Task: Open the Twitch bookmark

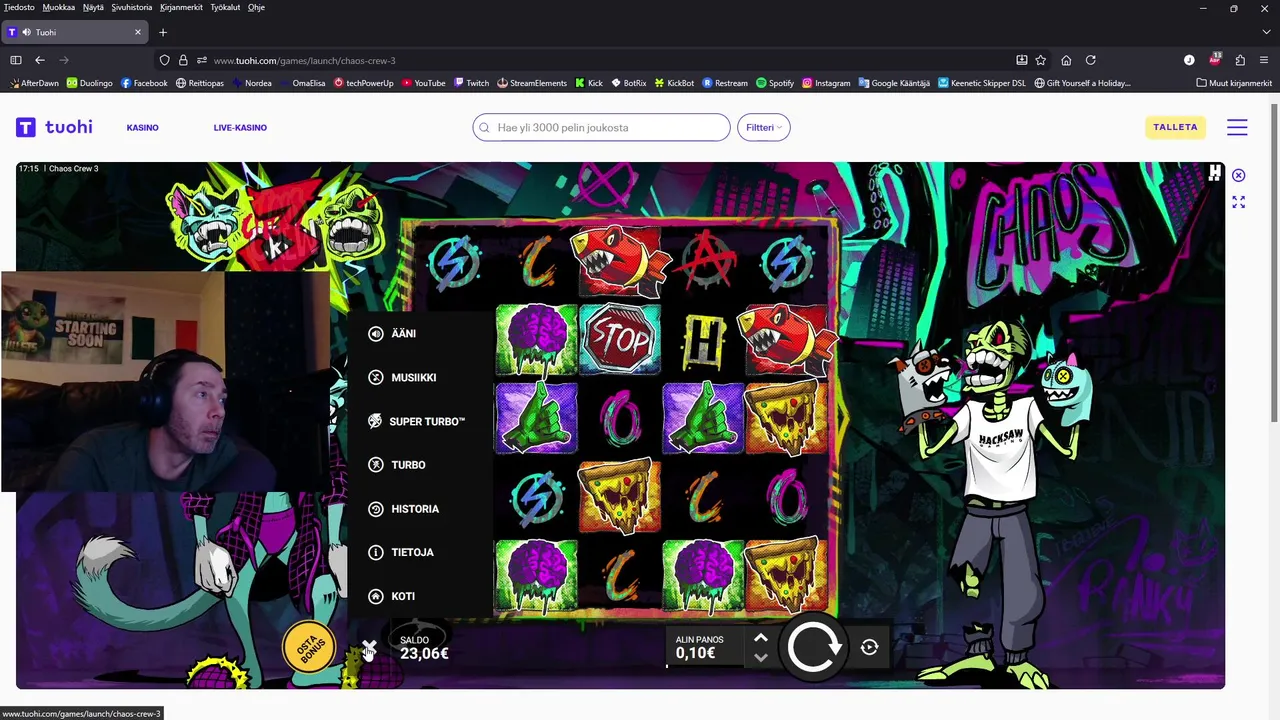Action: (x=471, y=83)
